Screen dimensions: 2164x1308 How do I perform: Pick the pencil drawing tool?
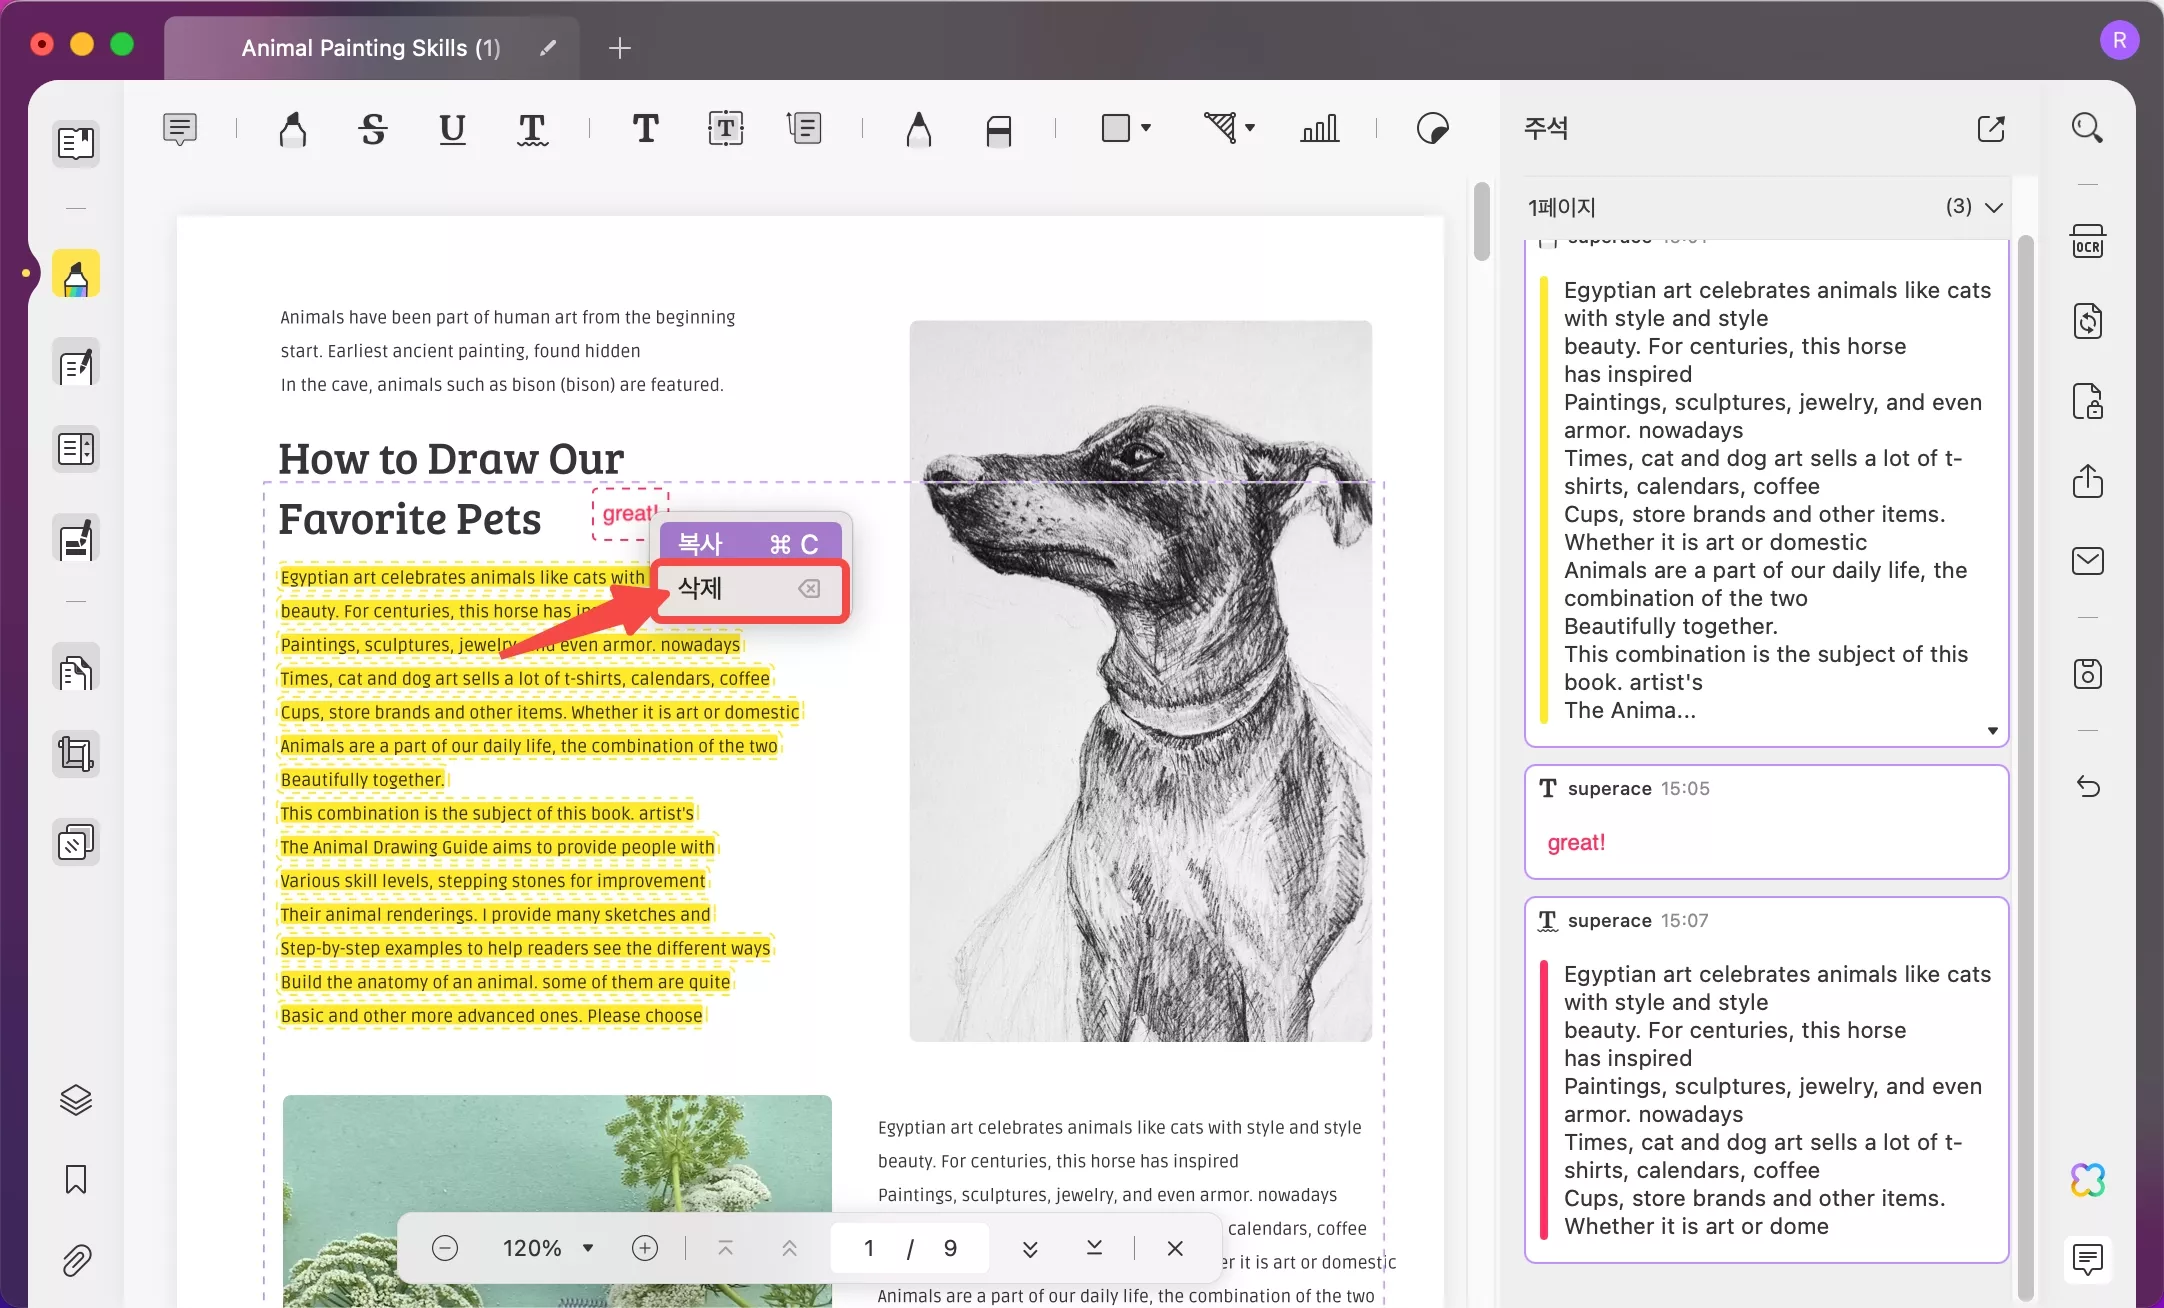pos(918,129)
